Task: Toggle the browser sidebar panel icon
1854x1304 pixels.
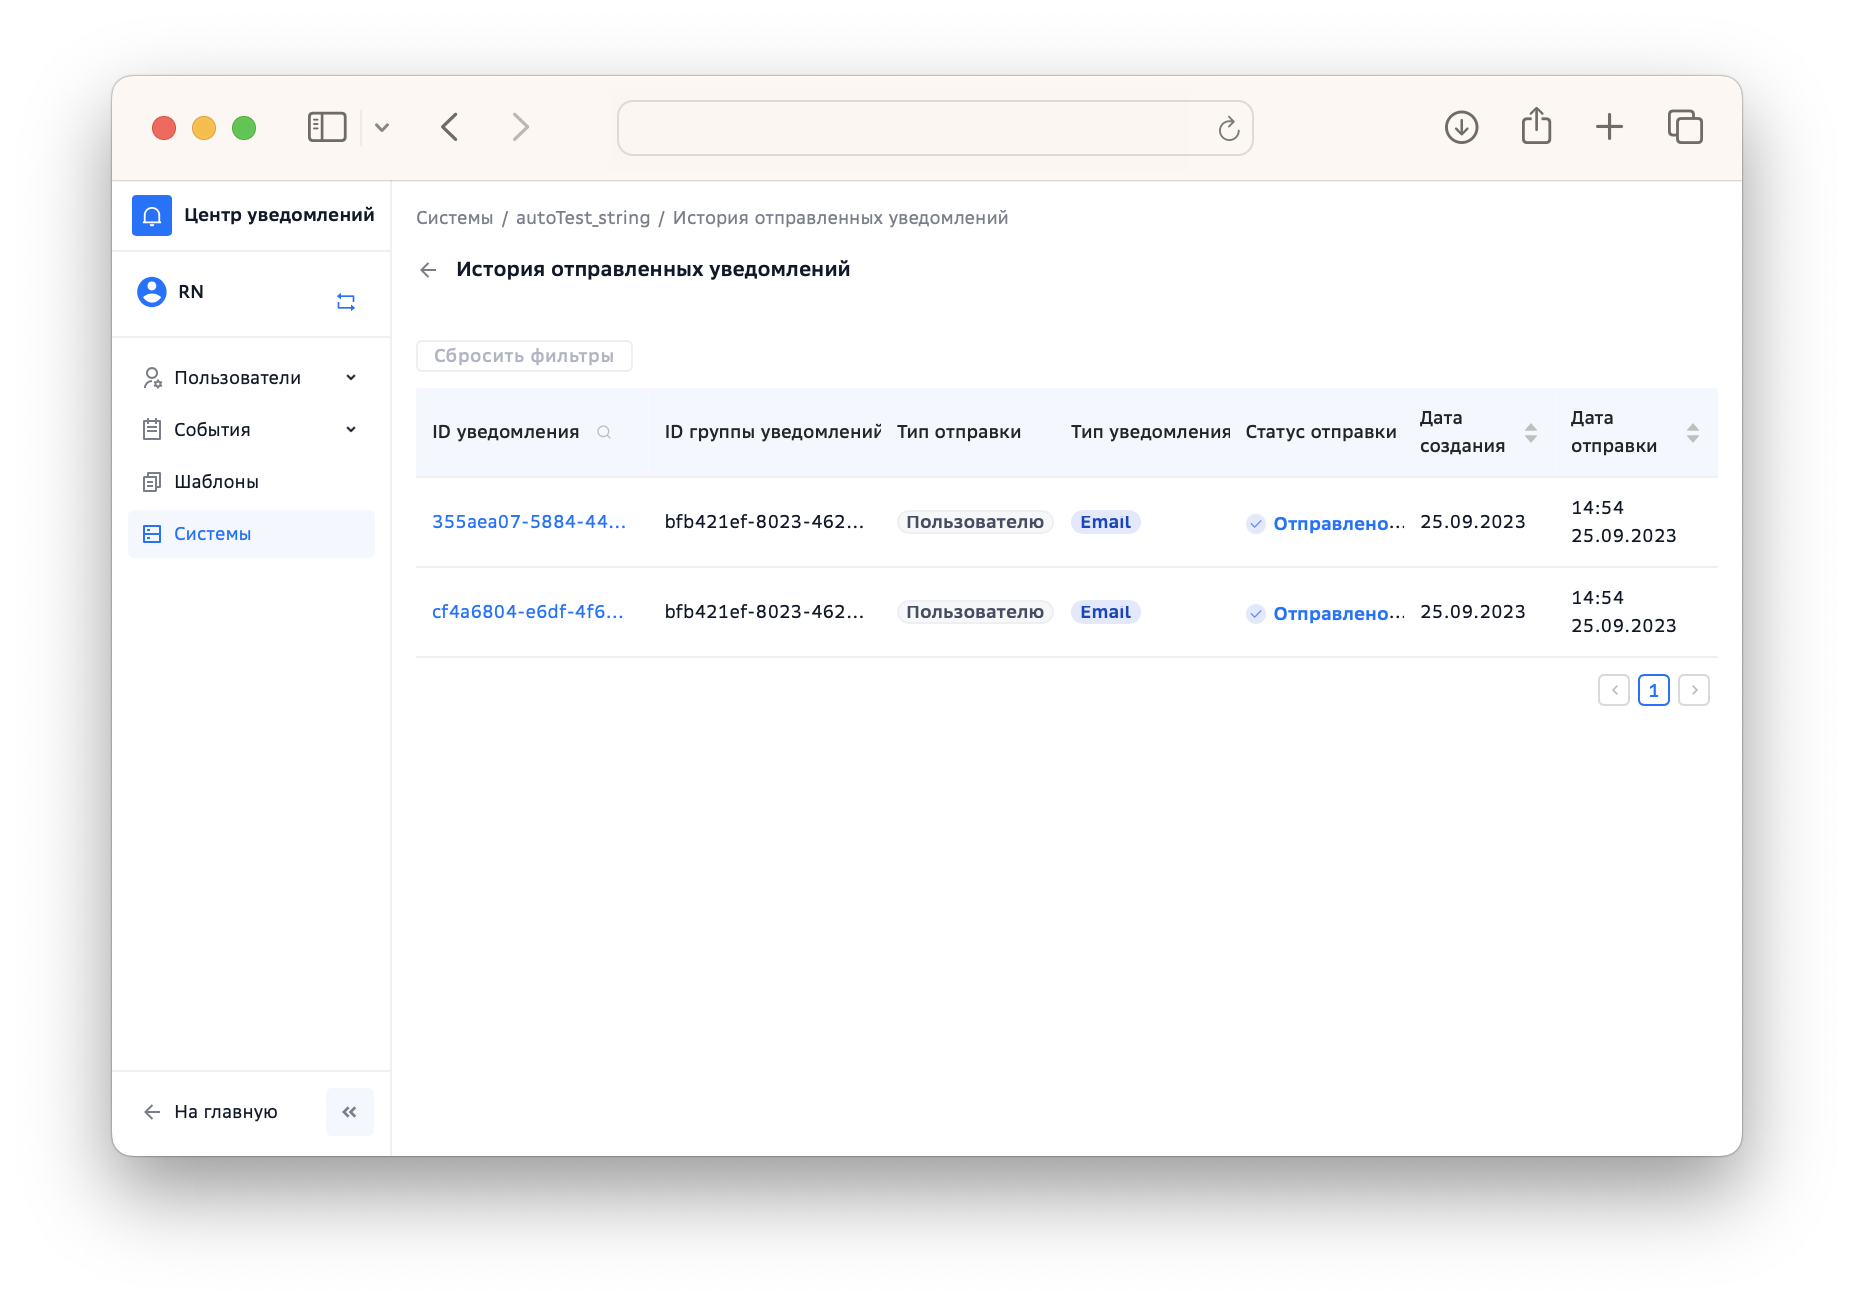Action: 327,127
